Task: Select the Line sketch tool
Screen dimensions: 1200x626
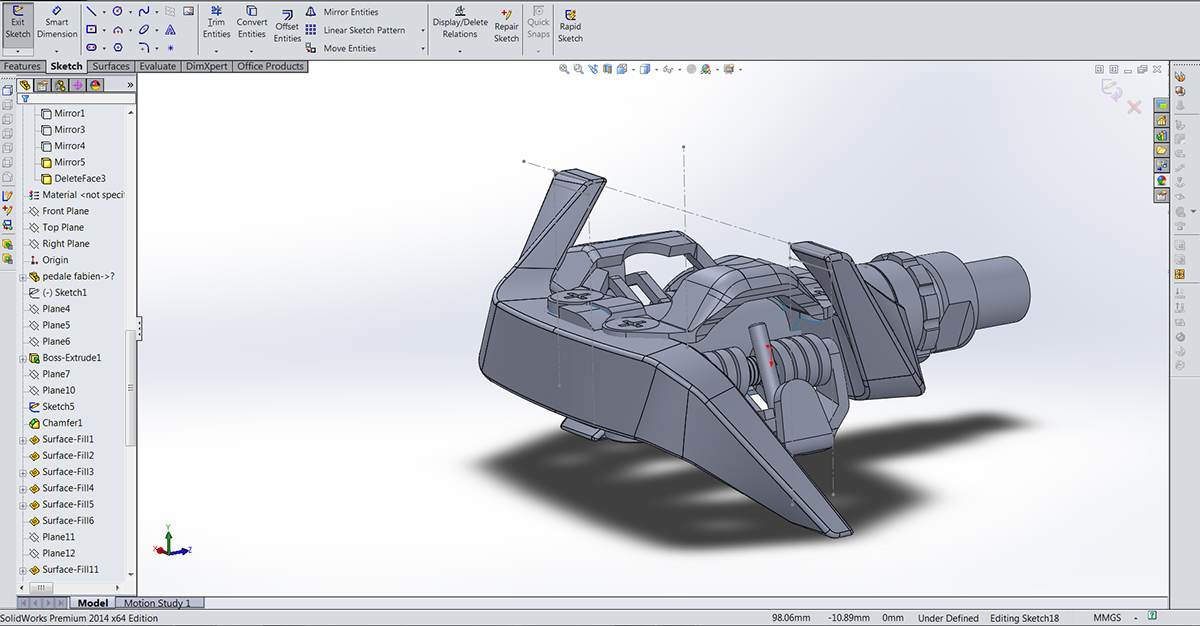Action: point(92,11)
